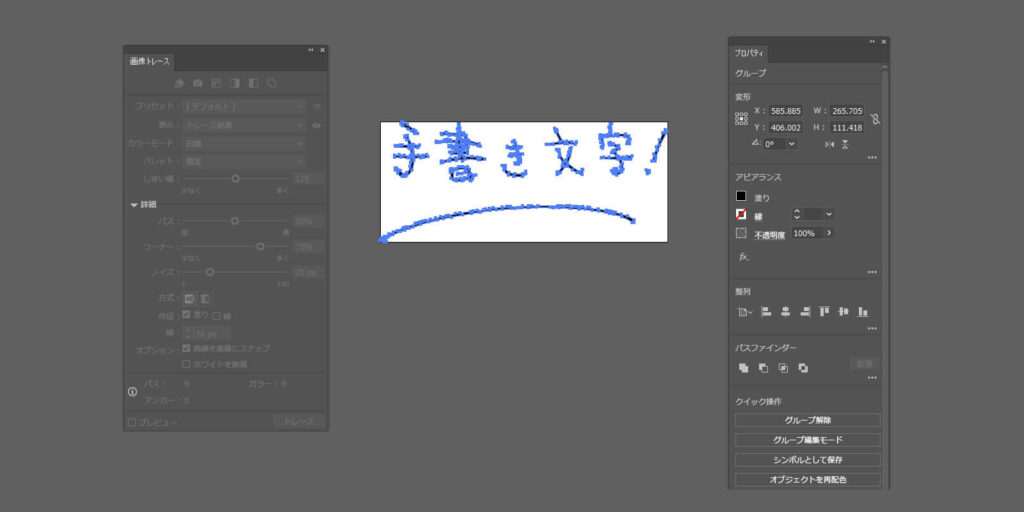Click the Pathfinder Intersect icon

click(783, 368)
